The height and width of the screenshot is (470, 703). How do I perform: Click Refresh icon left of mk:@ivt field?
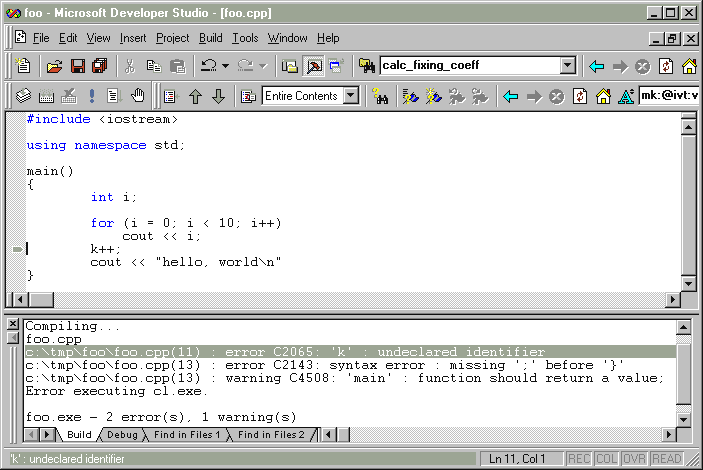click(580, 96)
